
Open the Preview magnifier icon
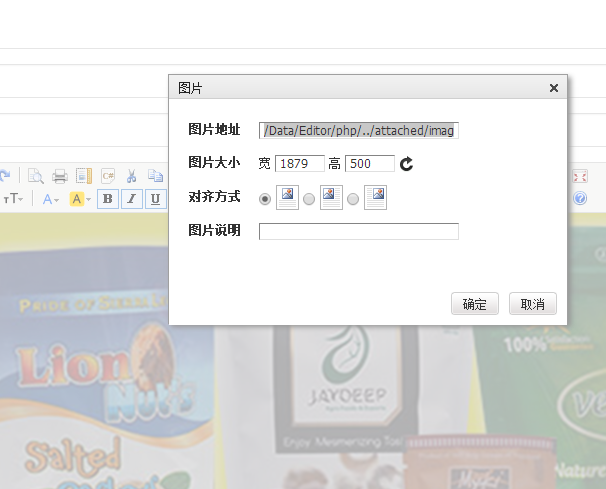click(35, 176)
